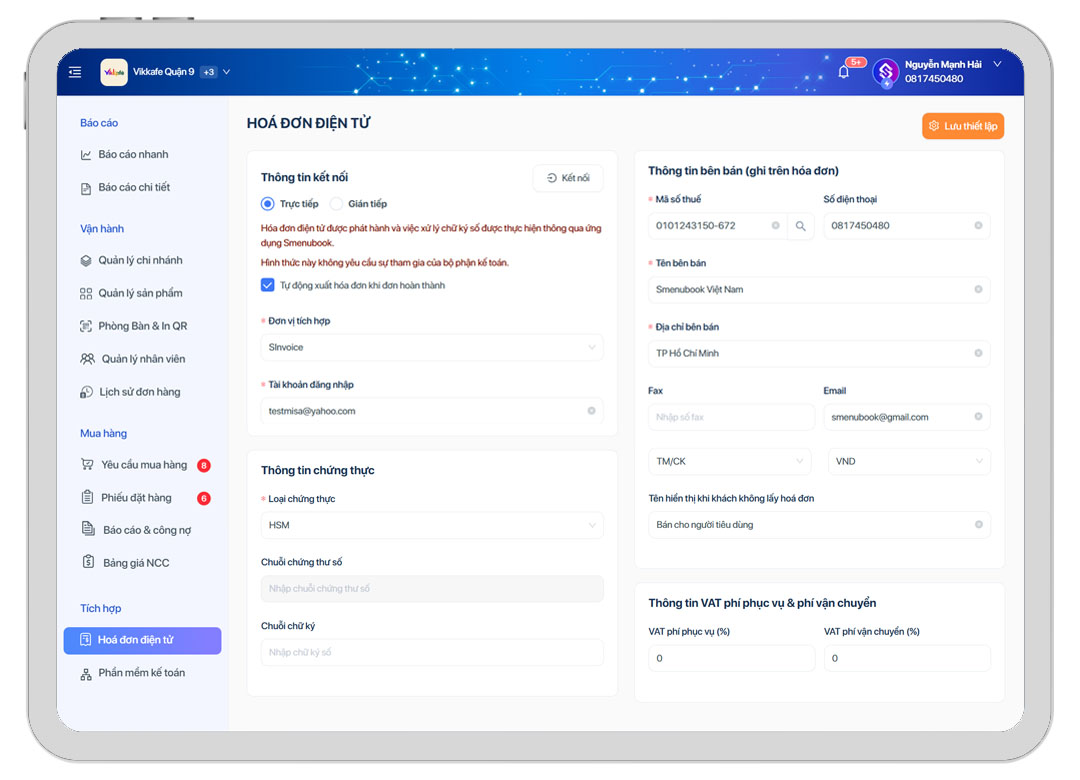Click the Hoá đơn điện tử invoice icon

coord(85,639)
